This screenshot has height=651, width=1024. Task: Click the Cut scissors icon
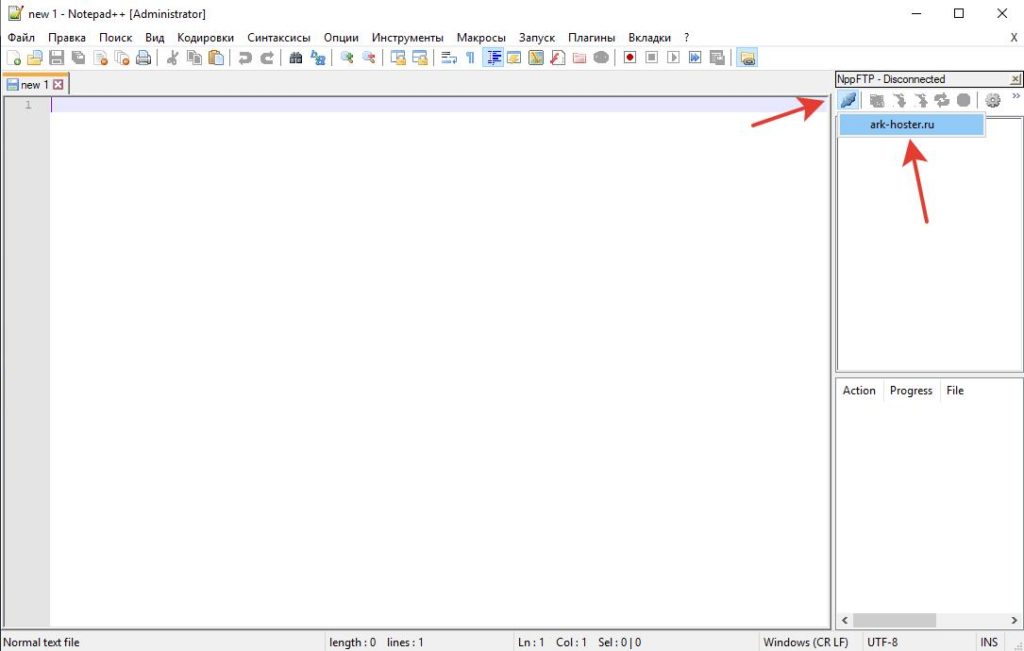coord(172,58)
